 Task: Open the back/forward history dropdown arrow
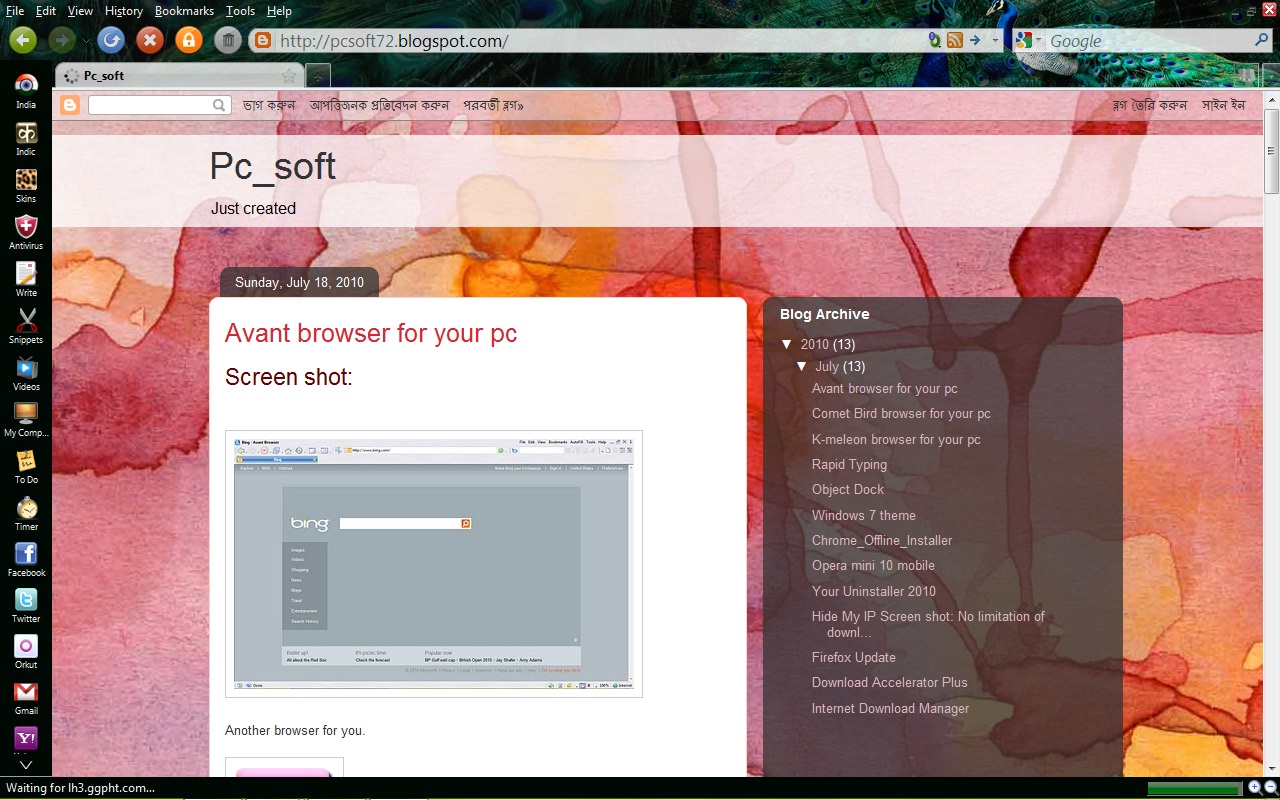(x=86, y=41)
